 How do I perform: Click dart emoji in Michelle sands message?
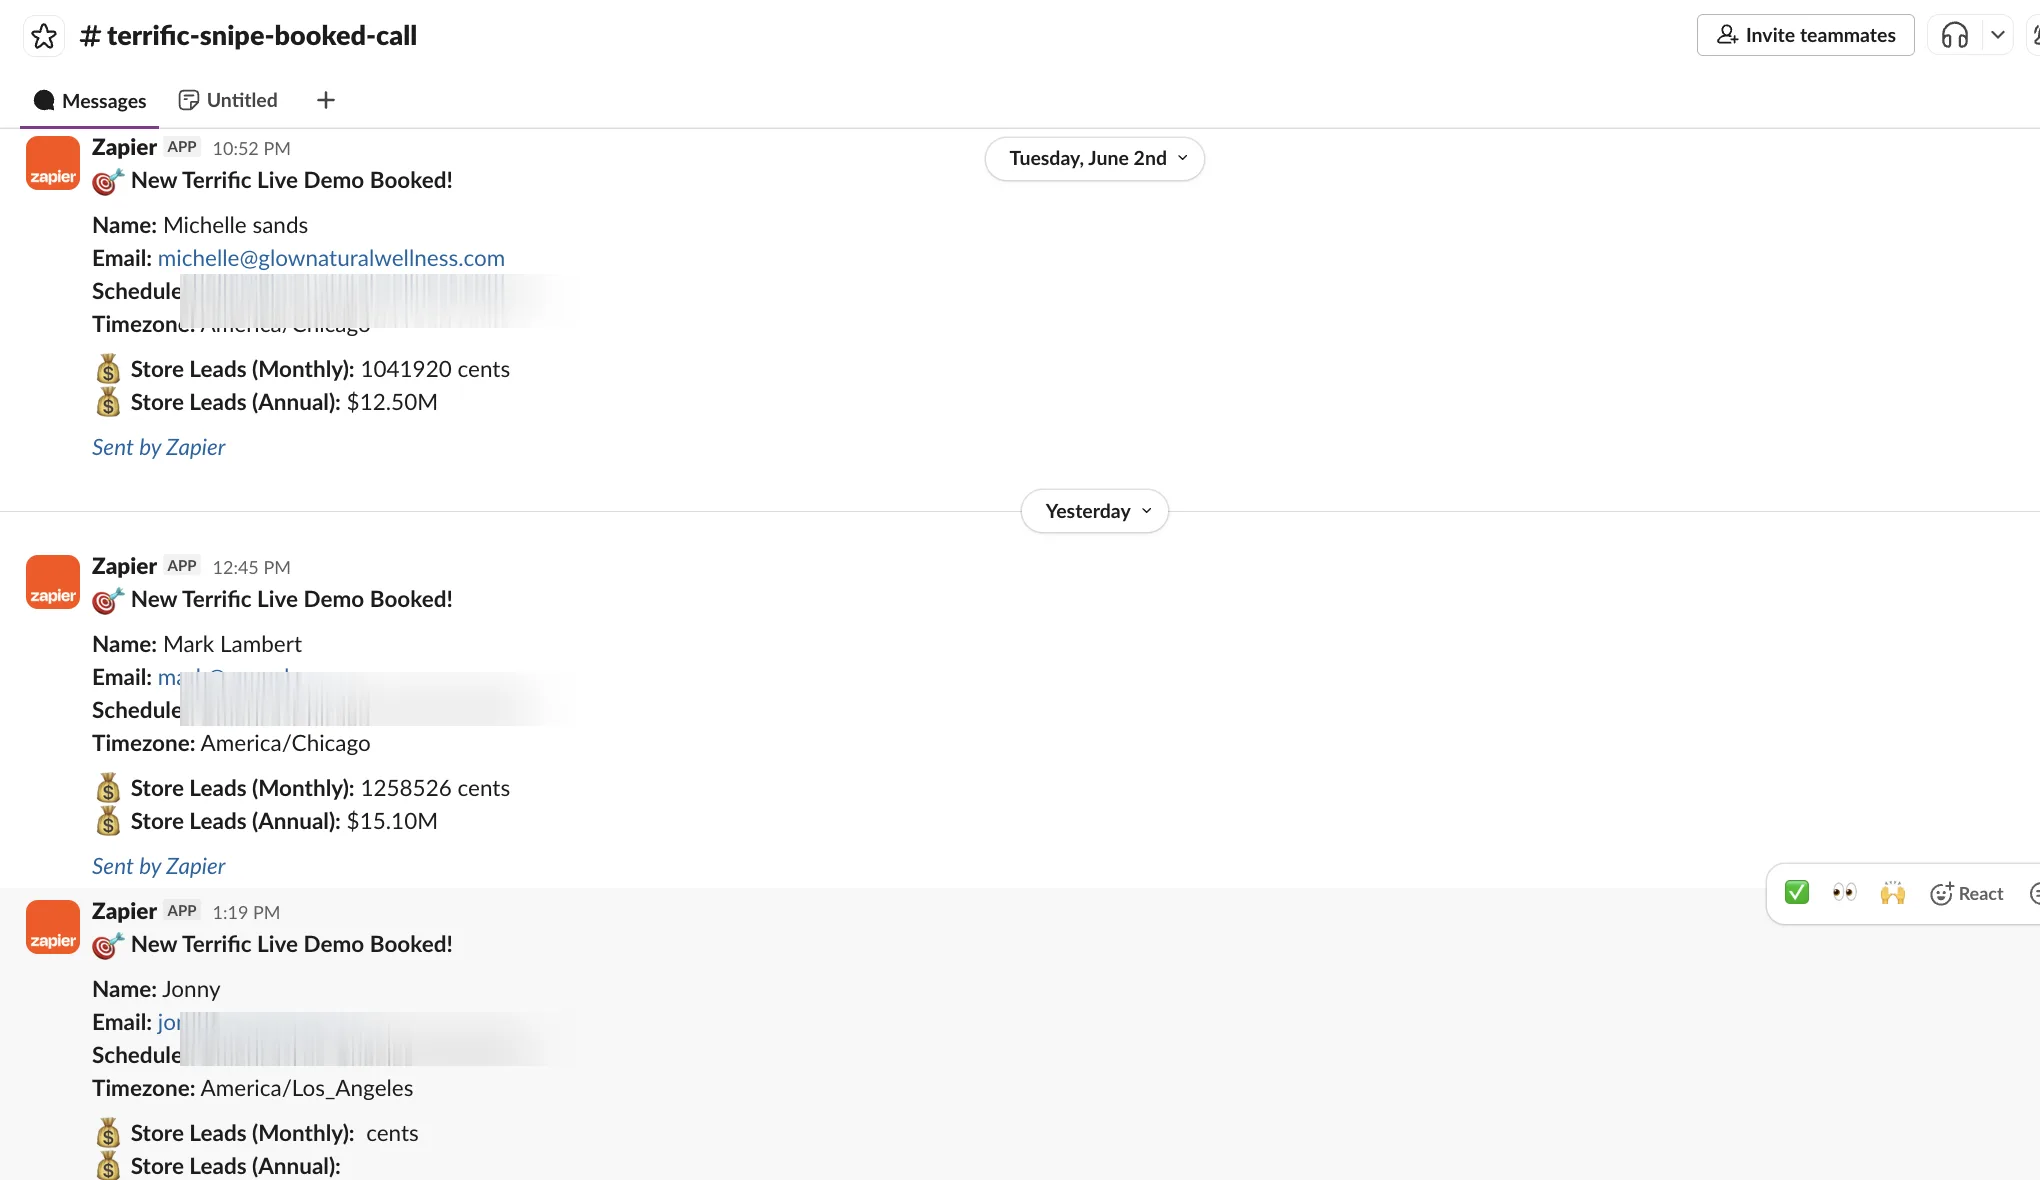[108, 181]
